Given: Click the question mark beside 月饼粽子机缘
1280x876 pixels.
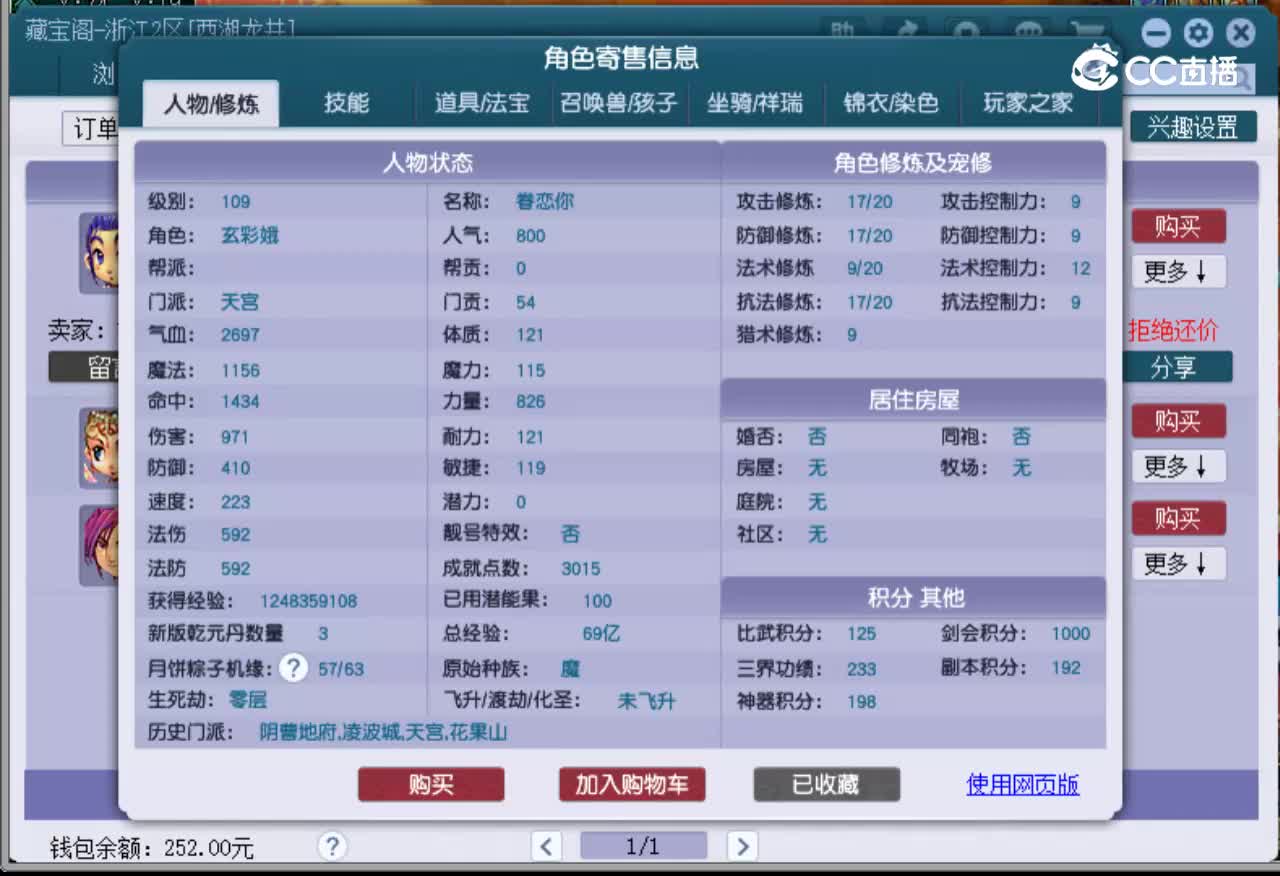Looking at the screenshot, I should pos(292,668).
